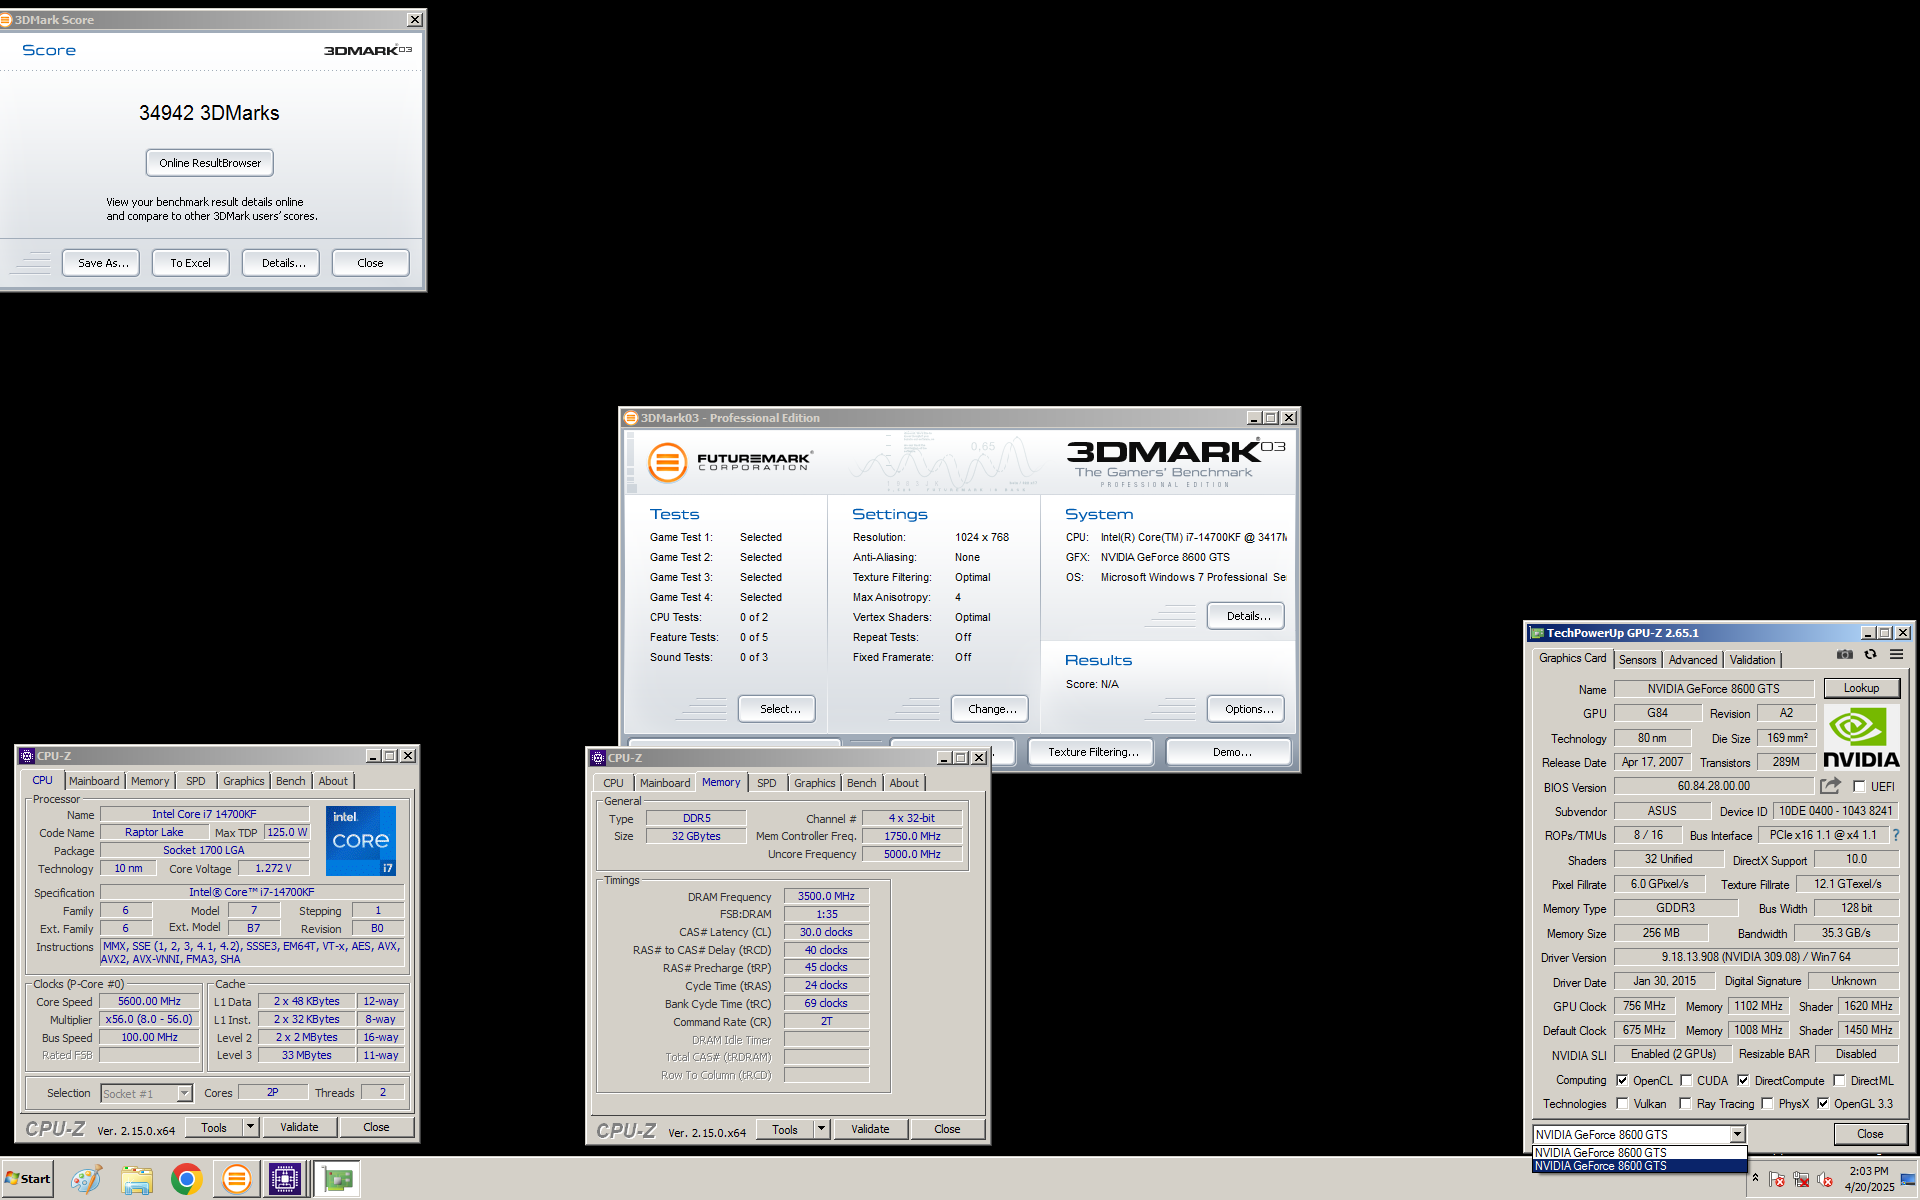Click the Demo button in 3DMark03
Viewport: 1920px width, 1200px height.
point(1229,752)
